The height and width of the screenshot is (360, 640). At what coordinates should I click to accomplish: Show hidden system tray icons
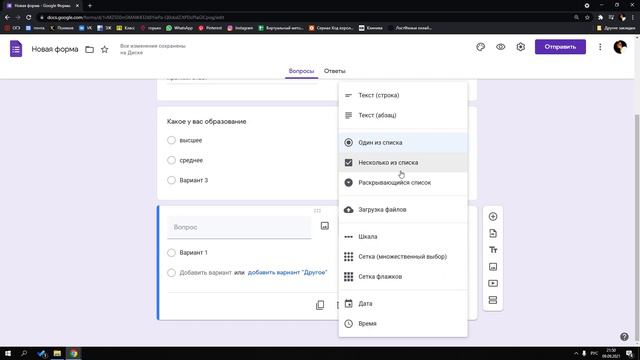pos(576,353)
